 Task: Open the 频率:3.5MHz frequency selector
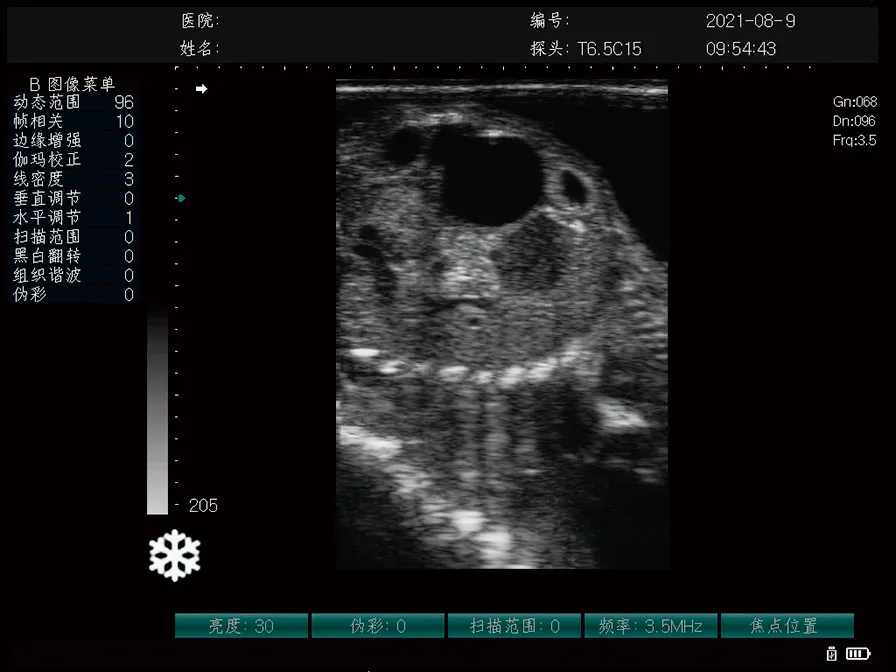pos(649,625)
